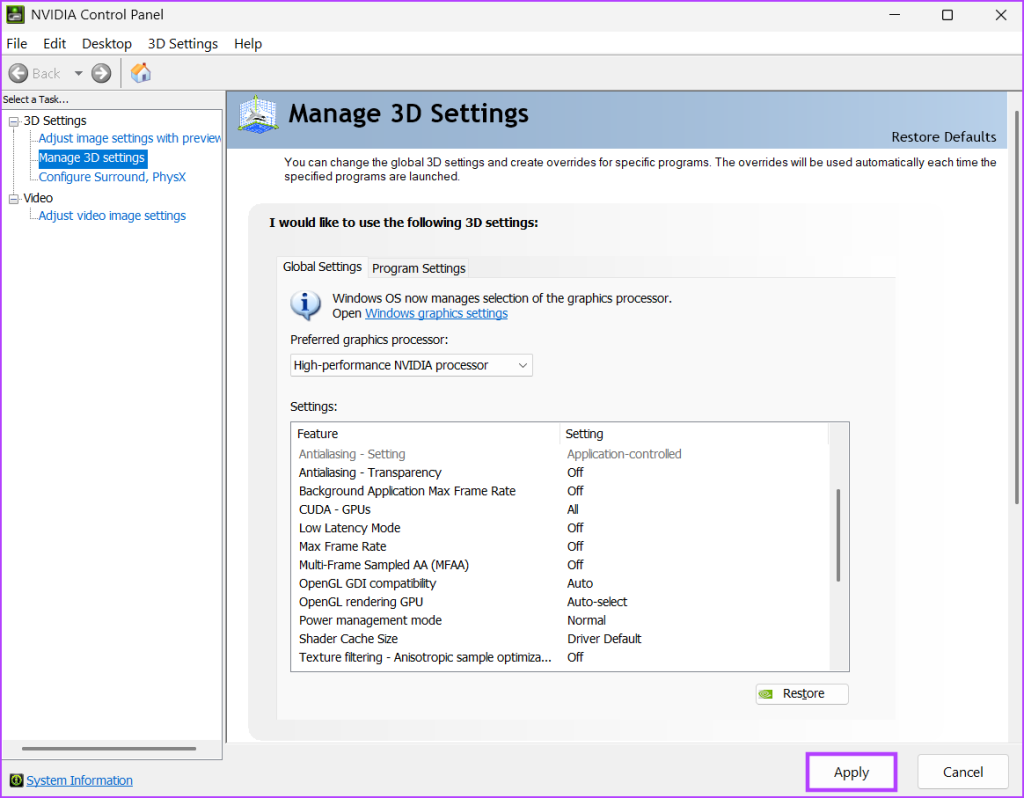Open the Back history dropdown arrow
The height and width of the screenshot is (798, 1024).
click(x=78, y=73)
